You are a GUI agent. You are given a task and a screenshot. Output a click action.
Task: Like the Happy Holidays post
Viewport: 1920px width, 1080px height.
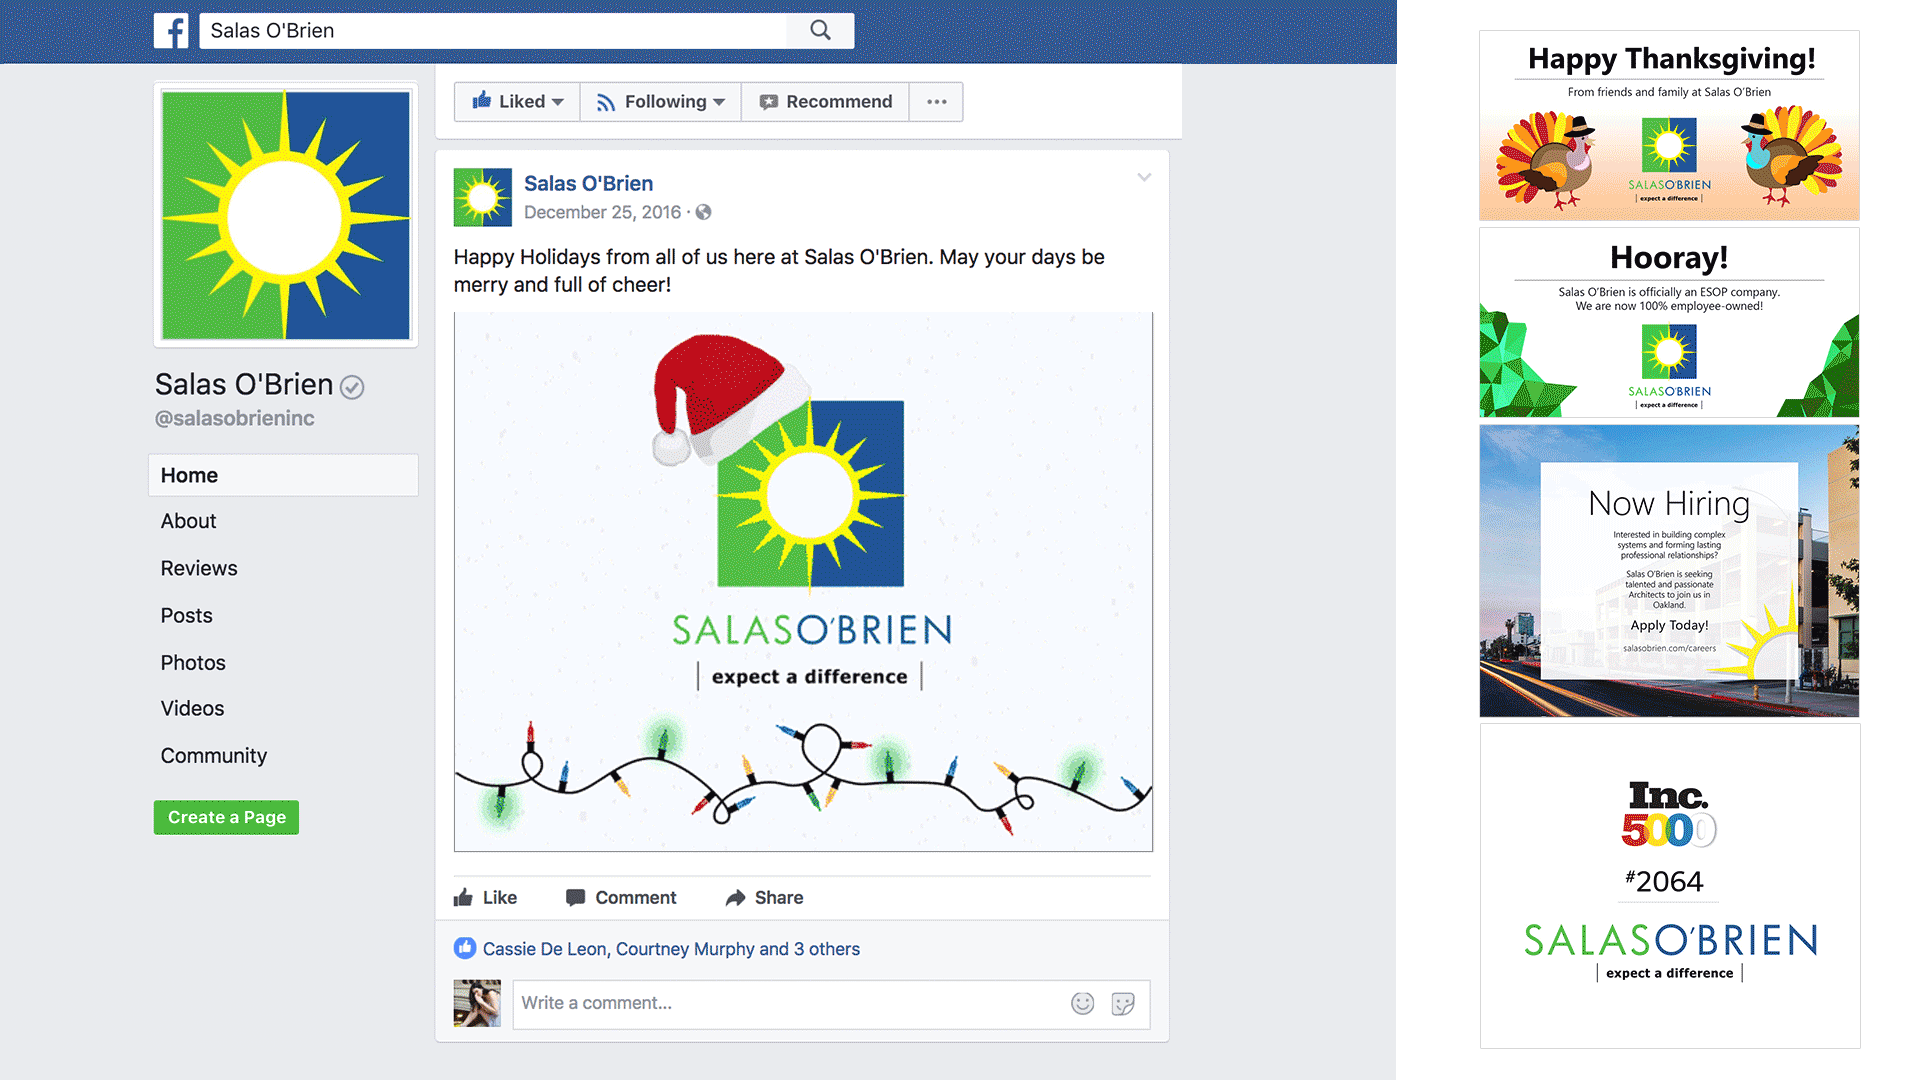(485, 897)
